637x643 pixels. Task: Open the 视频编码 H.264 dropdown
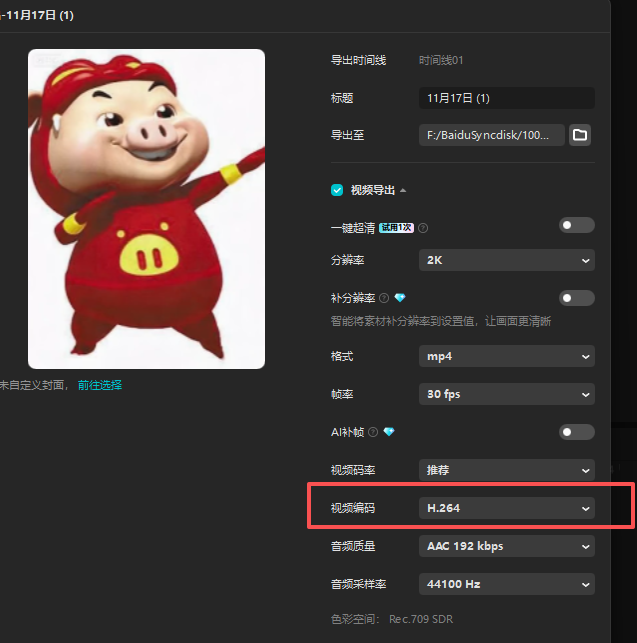pyautogui.click(x=506, y=508)
